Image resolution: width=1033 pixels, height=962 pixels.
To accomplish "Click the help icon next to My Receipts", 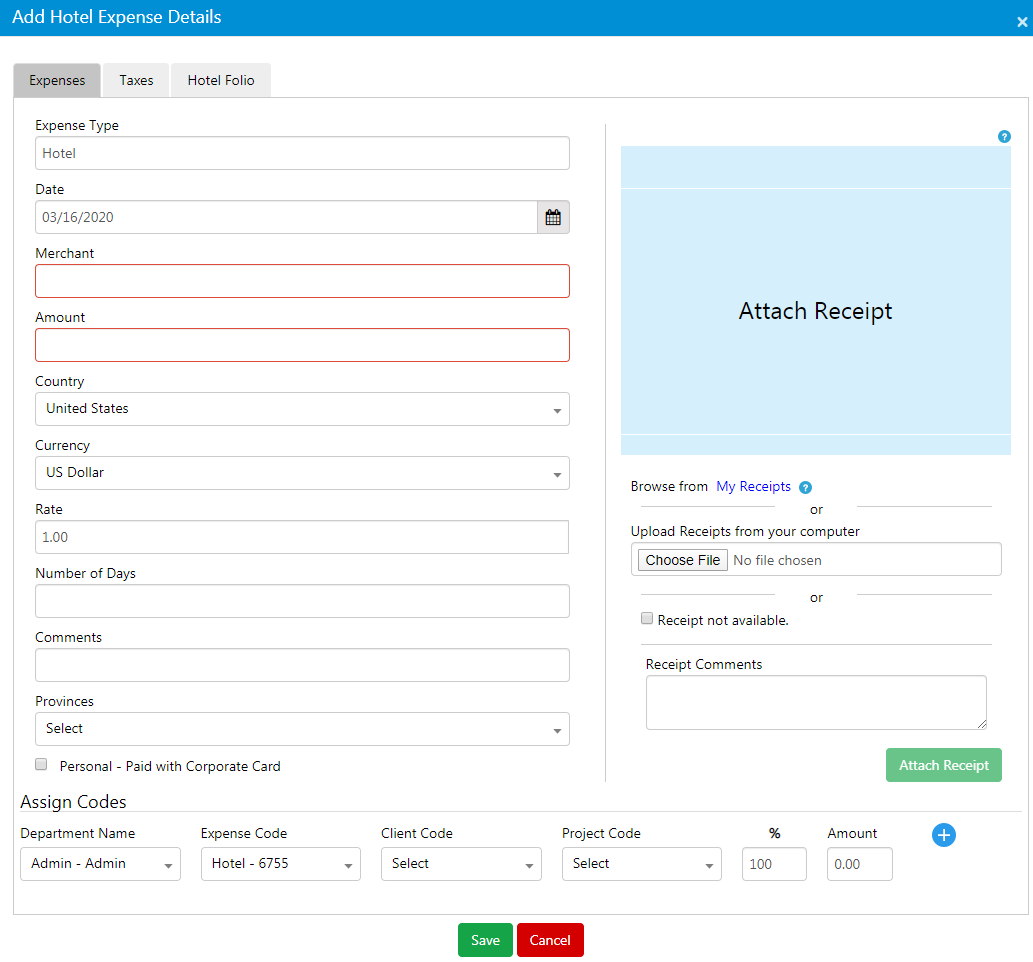I will 805,486.
